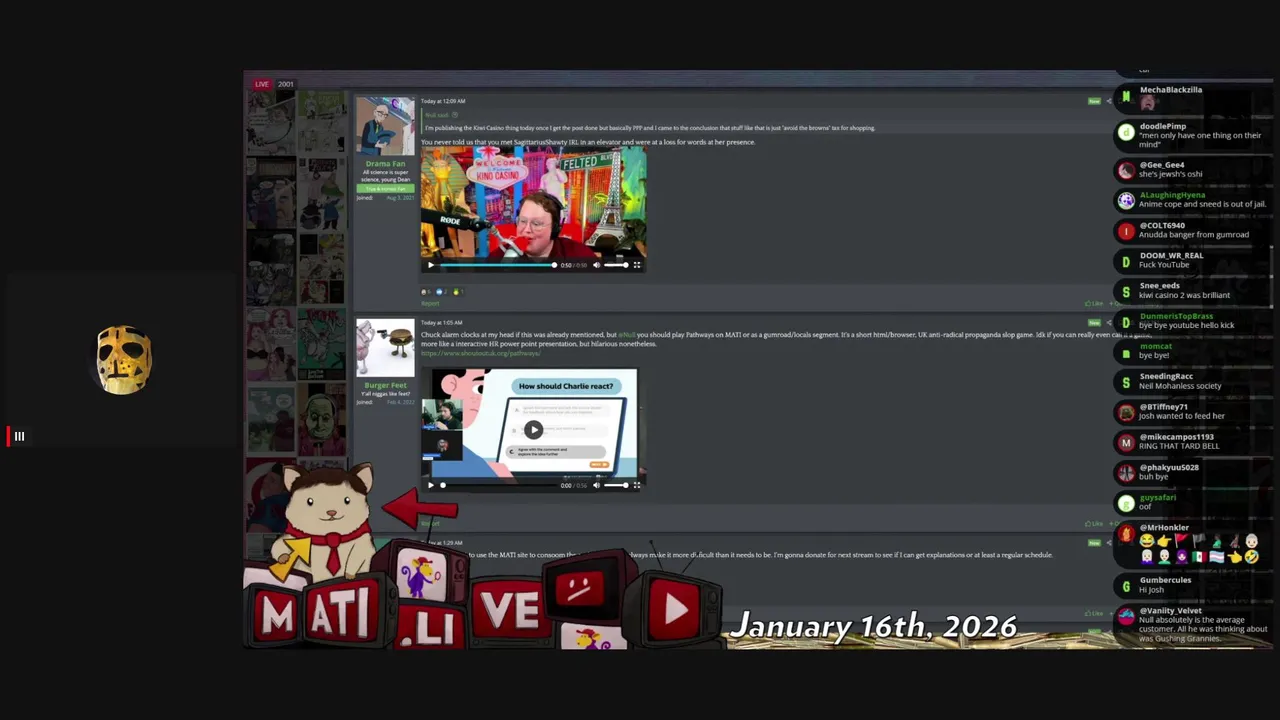This screenshot has width=1280, height=720.
Task: Report Drama Fan's post
Action: [x=430, y=303]
